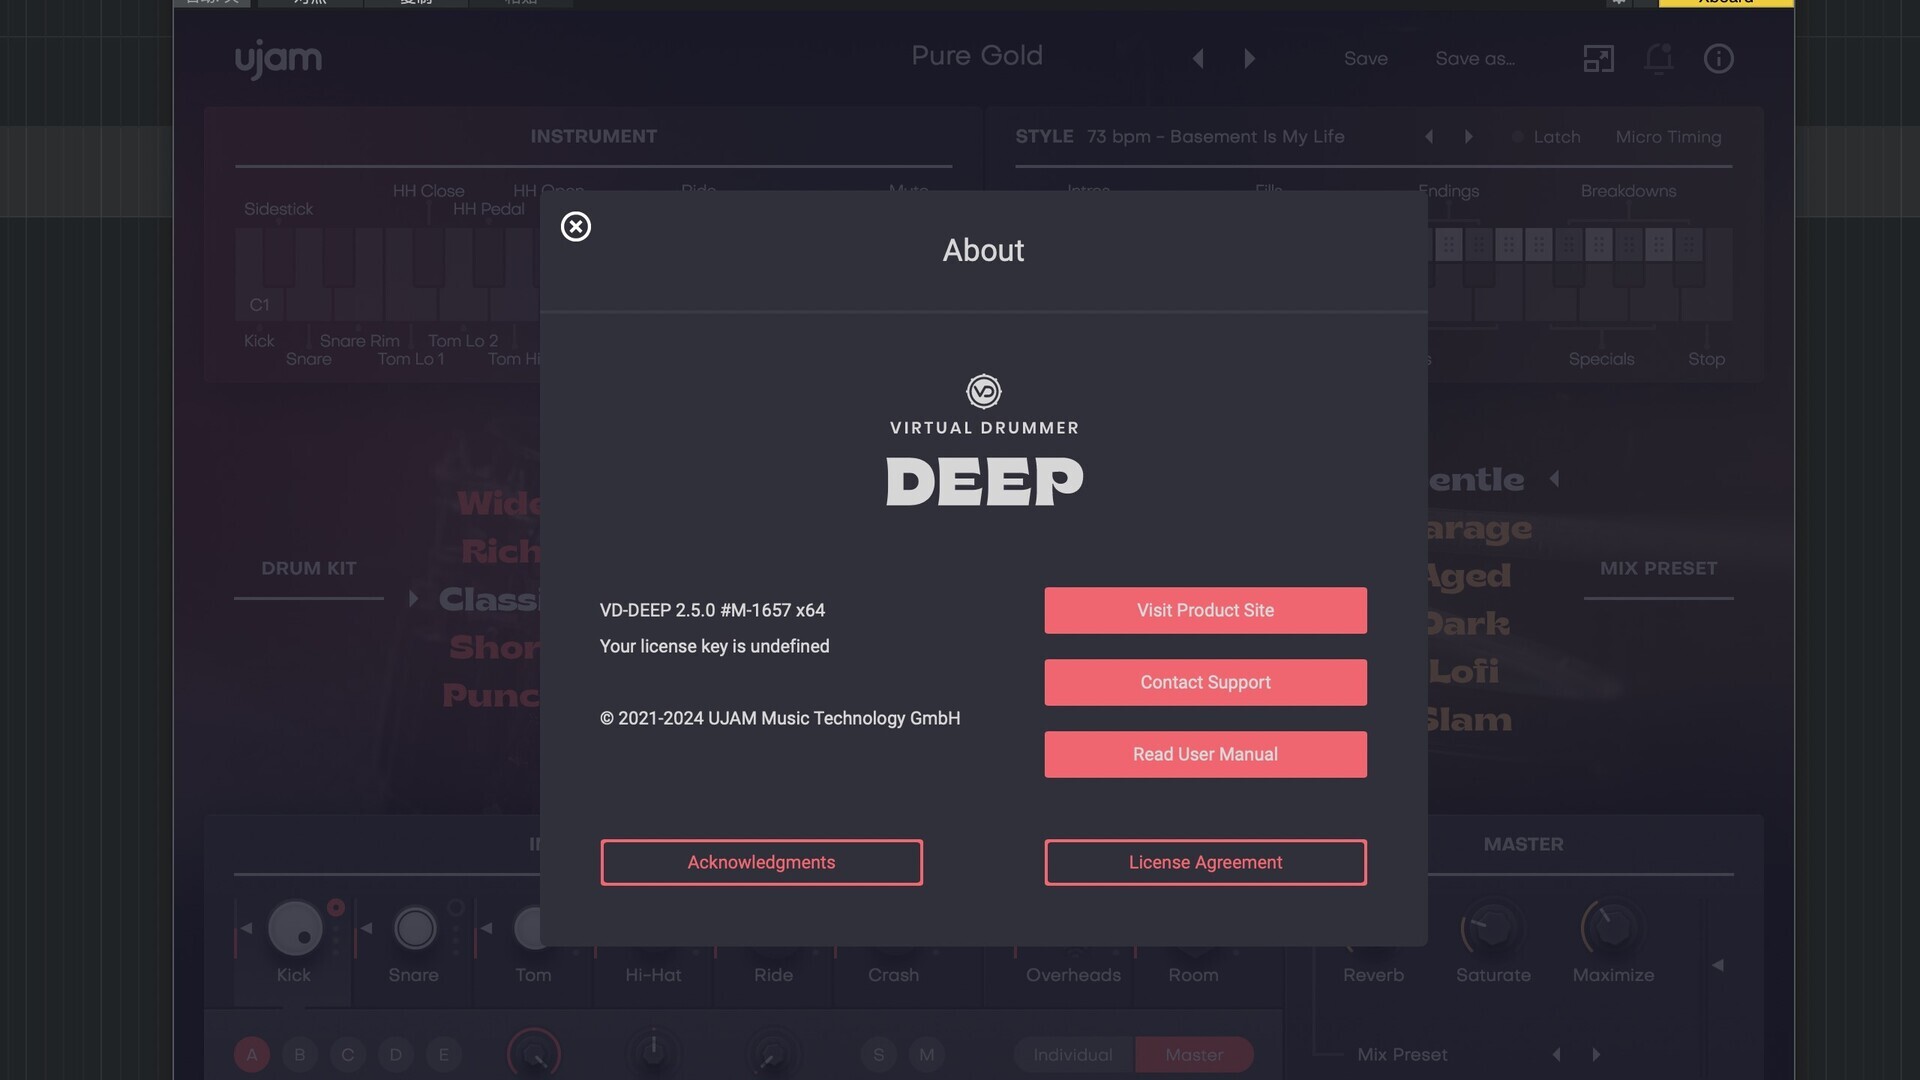The width and height of the screenshot is (1920, 1080).
Task: Go to next preset arrow
Action: pos(1249,59)
